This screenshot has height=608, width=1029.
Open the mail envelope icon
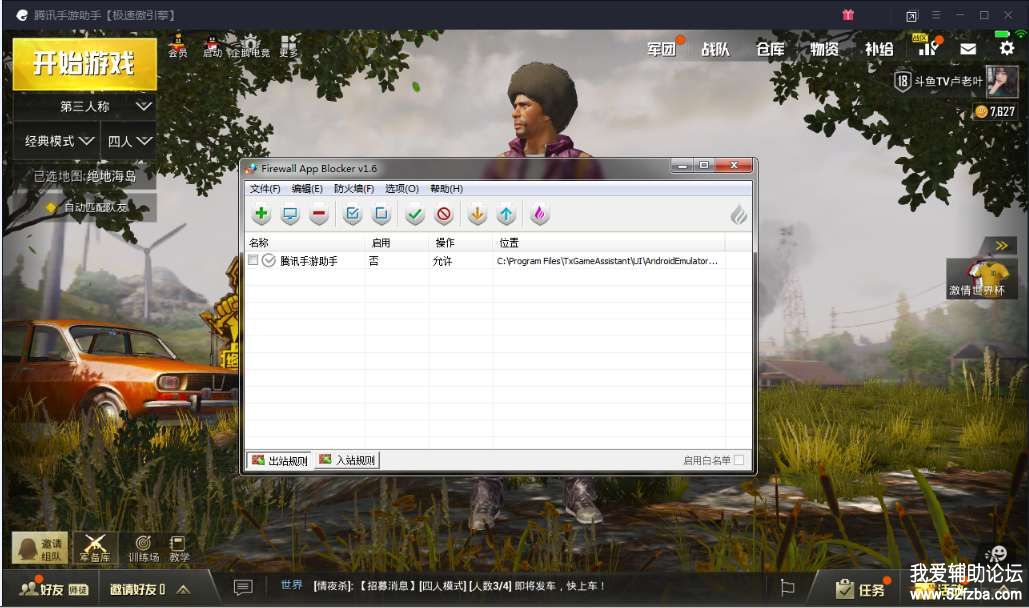pos(968,49)
